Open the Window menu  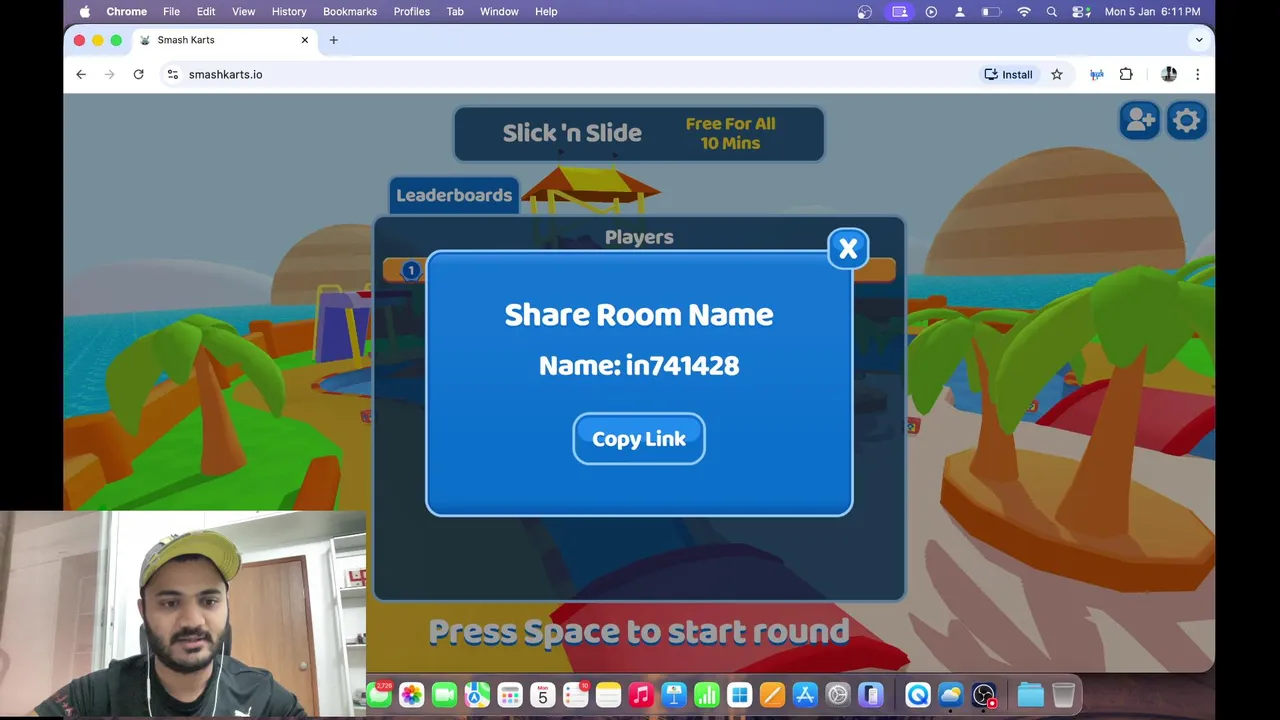click(499, 12)
